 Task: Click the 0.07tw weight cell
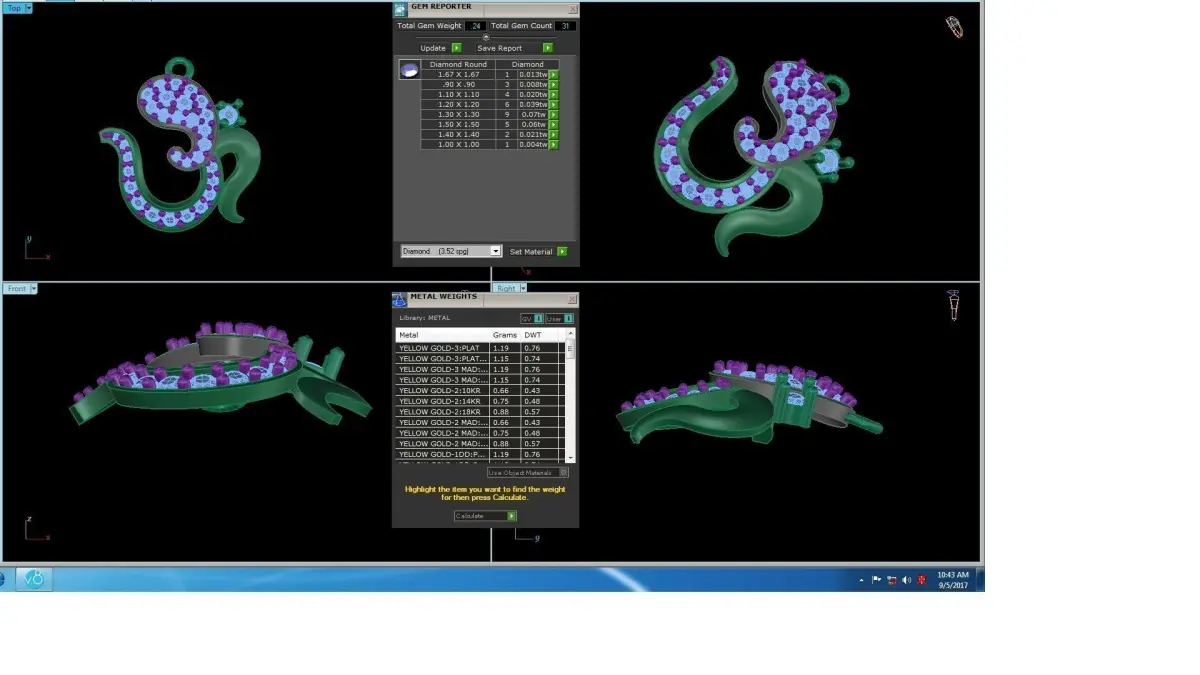(533, 115)
